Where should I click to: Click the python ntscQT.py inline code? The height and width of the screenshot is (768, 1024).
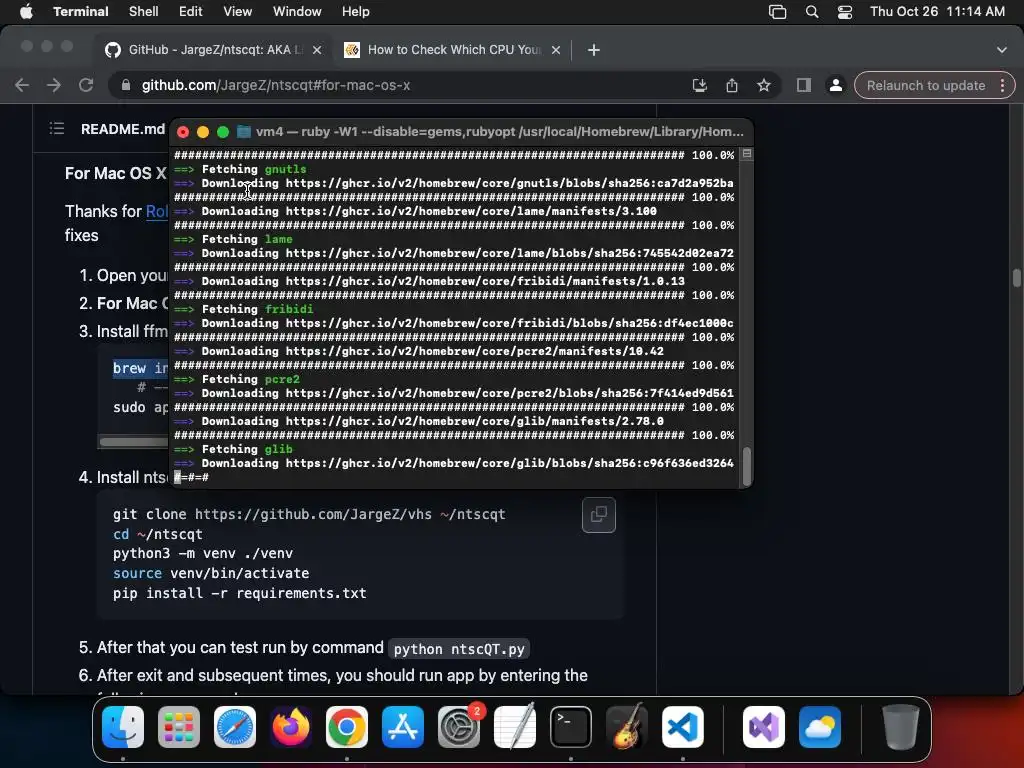(x=459, y=649)
